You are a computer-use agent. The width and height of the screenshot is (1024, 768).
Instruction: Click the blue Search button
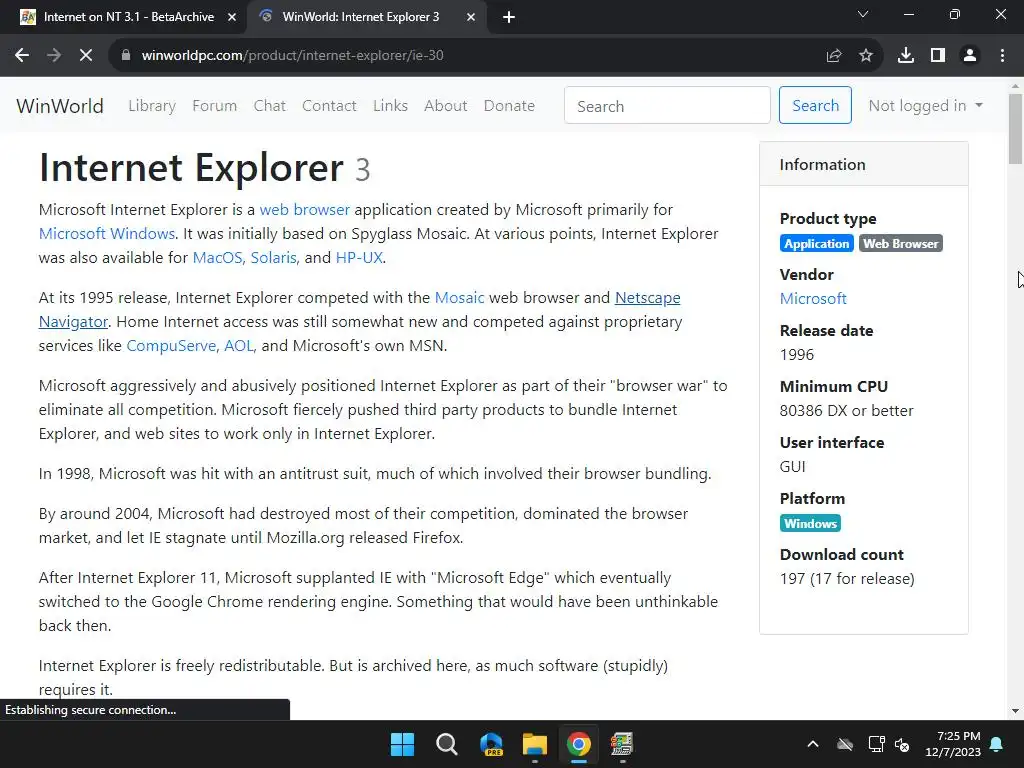tap(815, 105)
